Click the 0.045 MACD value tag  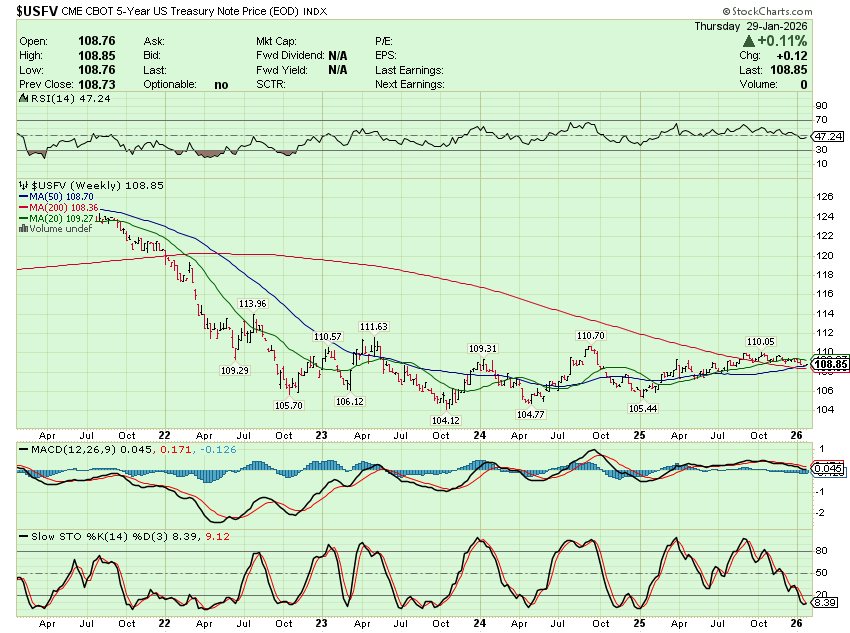tap(823, 468)
